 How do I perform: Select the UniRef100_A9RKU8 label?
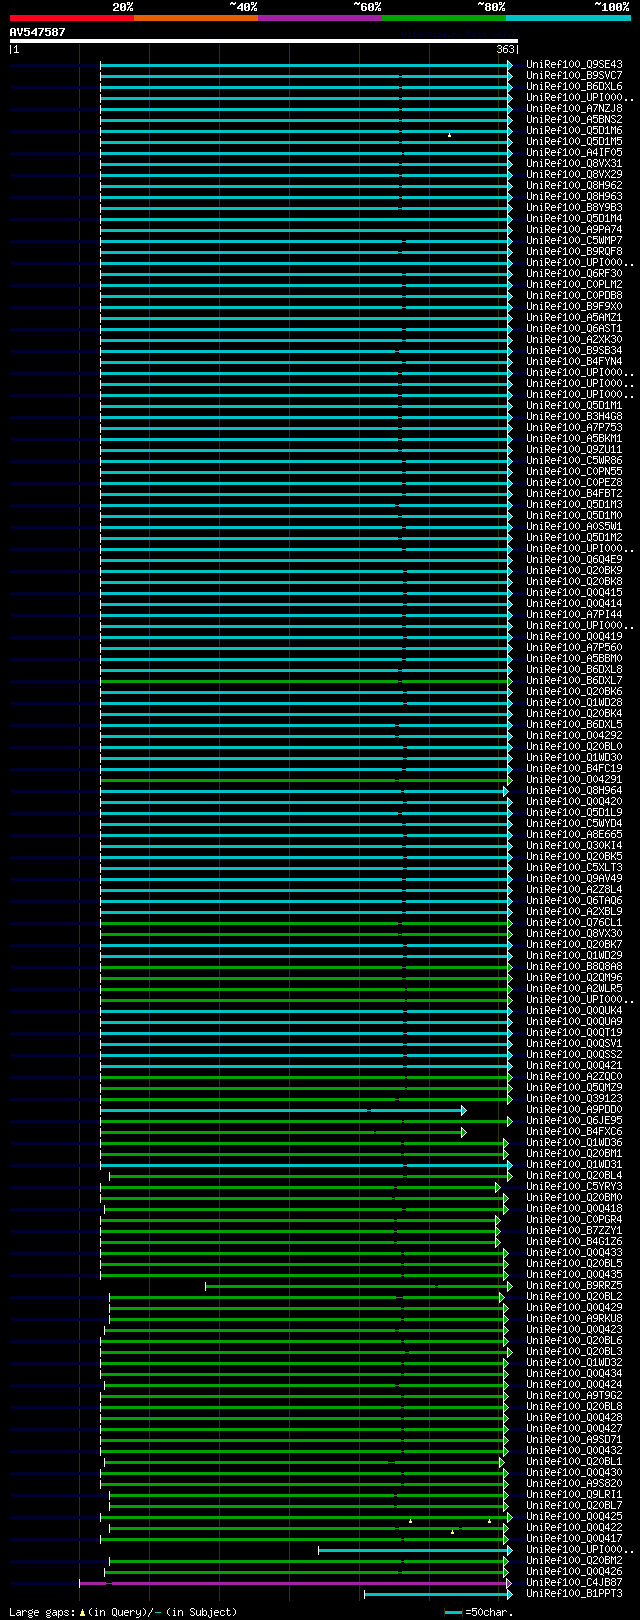pos(574,1319)
